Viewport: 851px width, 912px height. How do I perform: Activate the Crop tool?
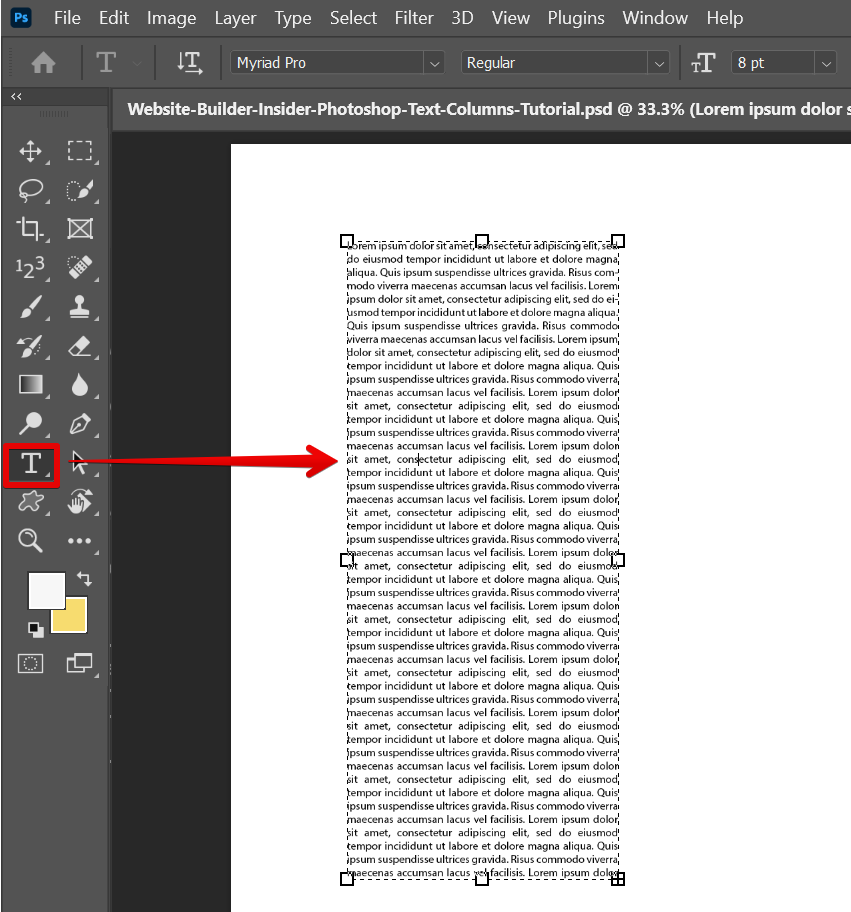click(x=31, y=229)
